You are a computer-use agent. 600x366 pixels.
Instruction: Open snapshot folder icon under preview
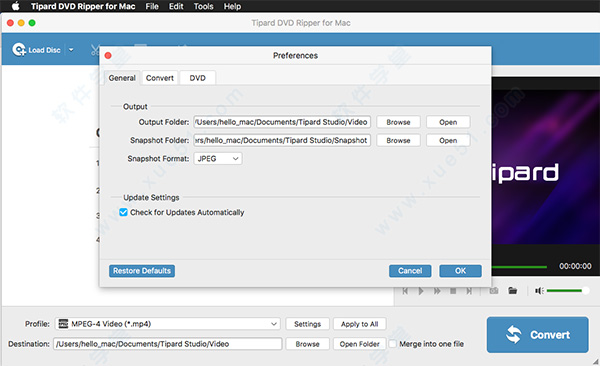[x=513, y=291]
